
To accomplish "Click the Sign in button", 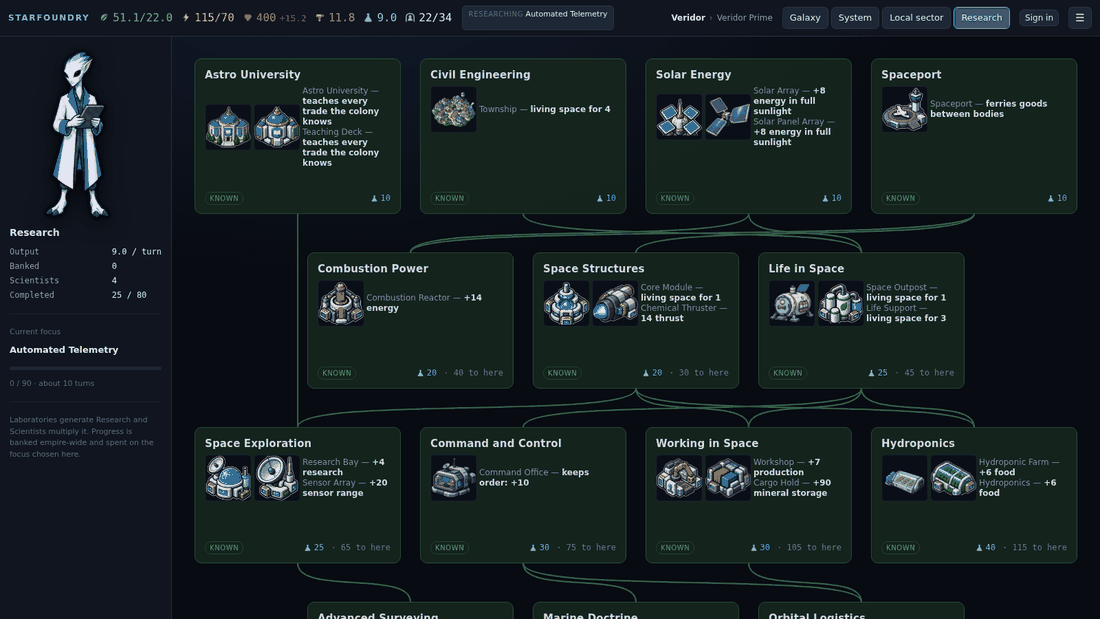I will pos(1038,18).
